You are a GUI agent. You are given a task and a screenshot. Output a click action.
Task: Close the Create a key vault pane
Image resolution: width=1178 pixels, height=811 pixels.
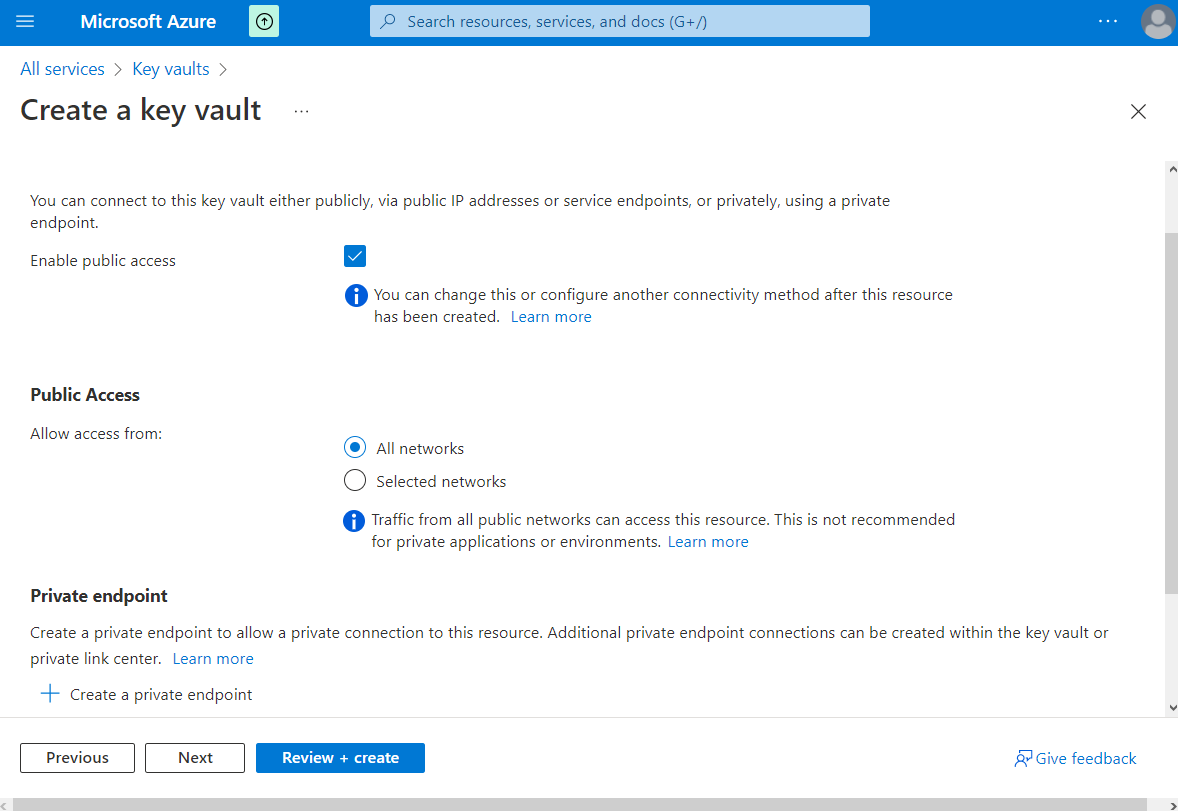coord(1138,112)
